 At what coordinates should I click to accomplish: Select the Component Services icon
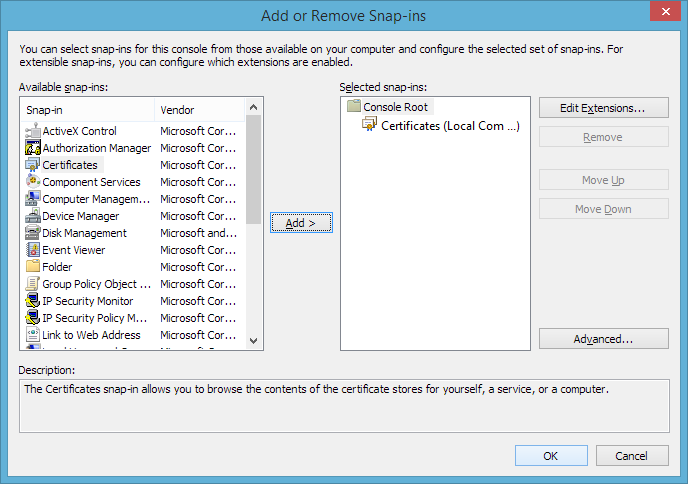pos(32,182)
